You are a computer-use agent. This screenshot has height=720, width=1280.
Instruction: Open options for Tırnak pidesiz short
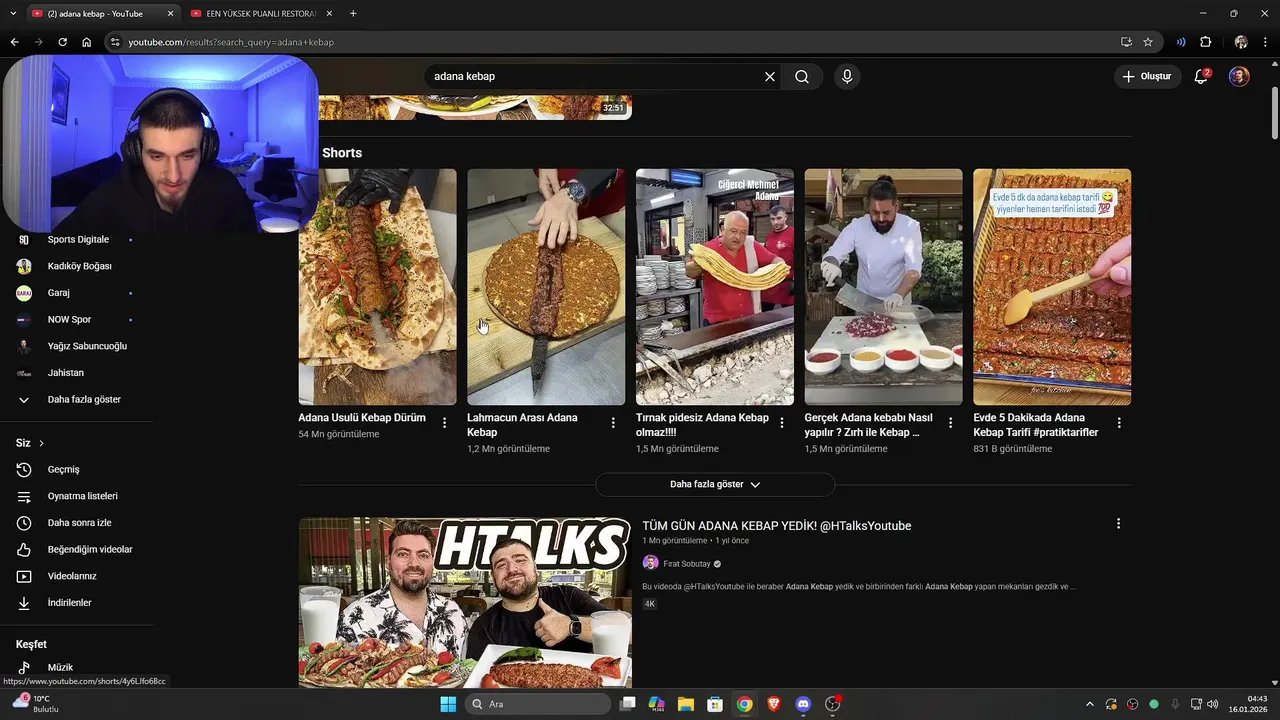point(782,423)
